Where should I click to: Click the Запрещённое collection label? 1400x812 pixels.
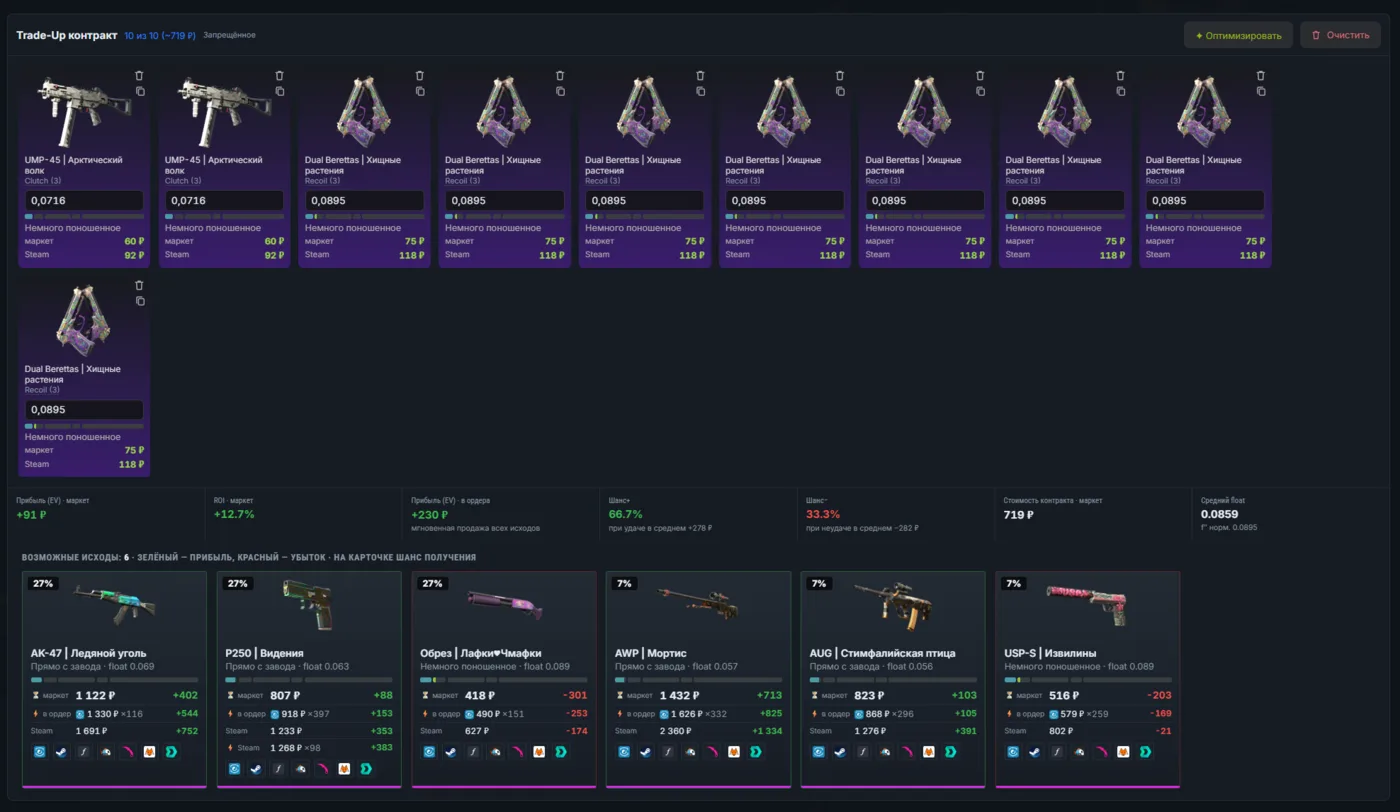point(229,35)
